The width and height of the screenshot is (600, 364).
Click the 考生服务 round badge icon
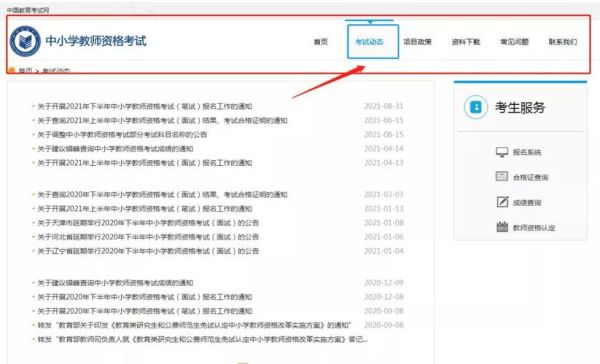[x=476, y=107]
